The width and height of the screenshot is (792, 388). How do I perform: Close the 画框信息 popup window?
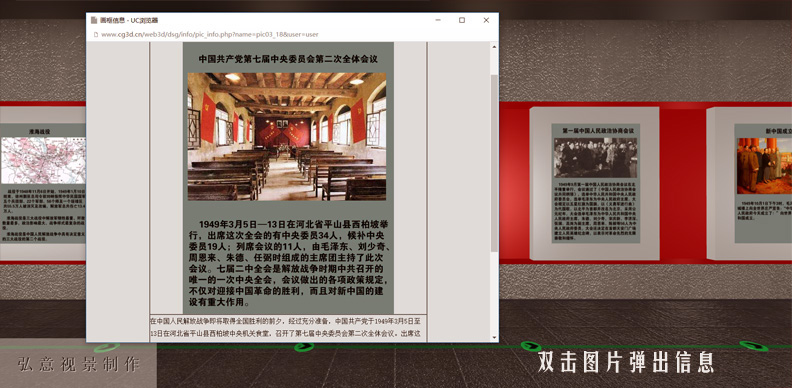tap(486, 20)
